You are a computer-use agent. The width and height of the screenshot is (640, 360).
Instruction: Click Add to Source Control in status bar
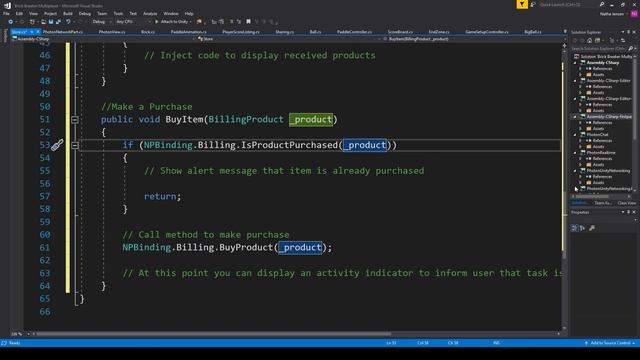click(611, 343)
